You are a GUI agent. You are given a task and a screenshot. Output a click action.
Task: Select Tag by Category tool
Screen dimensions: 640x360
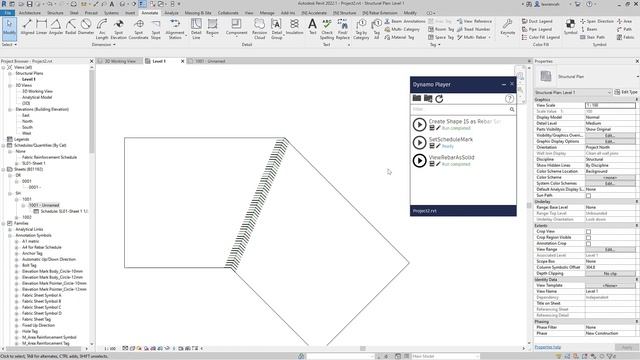click(x=361, y=29)
